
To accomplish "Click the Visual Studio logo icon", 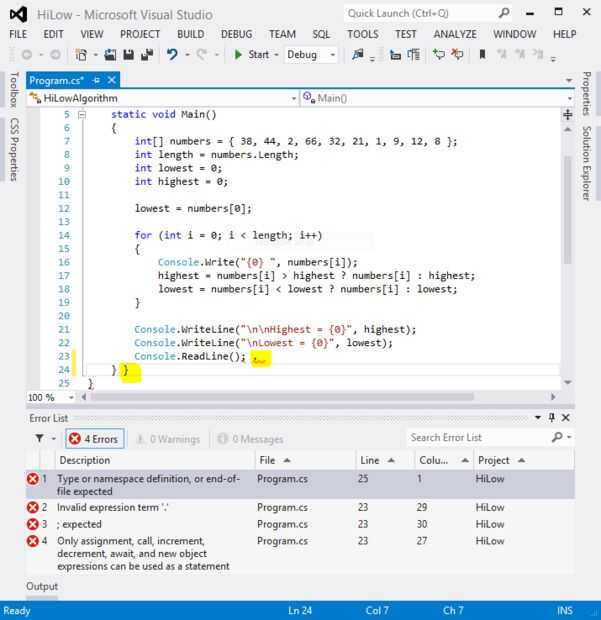I will click(x=18, y=15).
